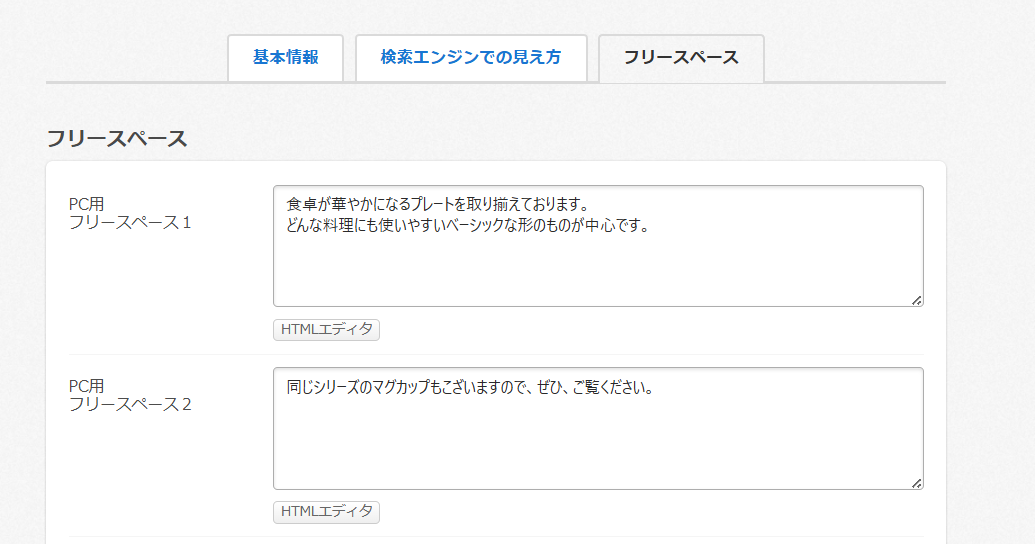The width and height of the screenshot is (1035, 544).
Task: Click the フリースペース section heading
Action: point(117,139)
